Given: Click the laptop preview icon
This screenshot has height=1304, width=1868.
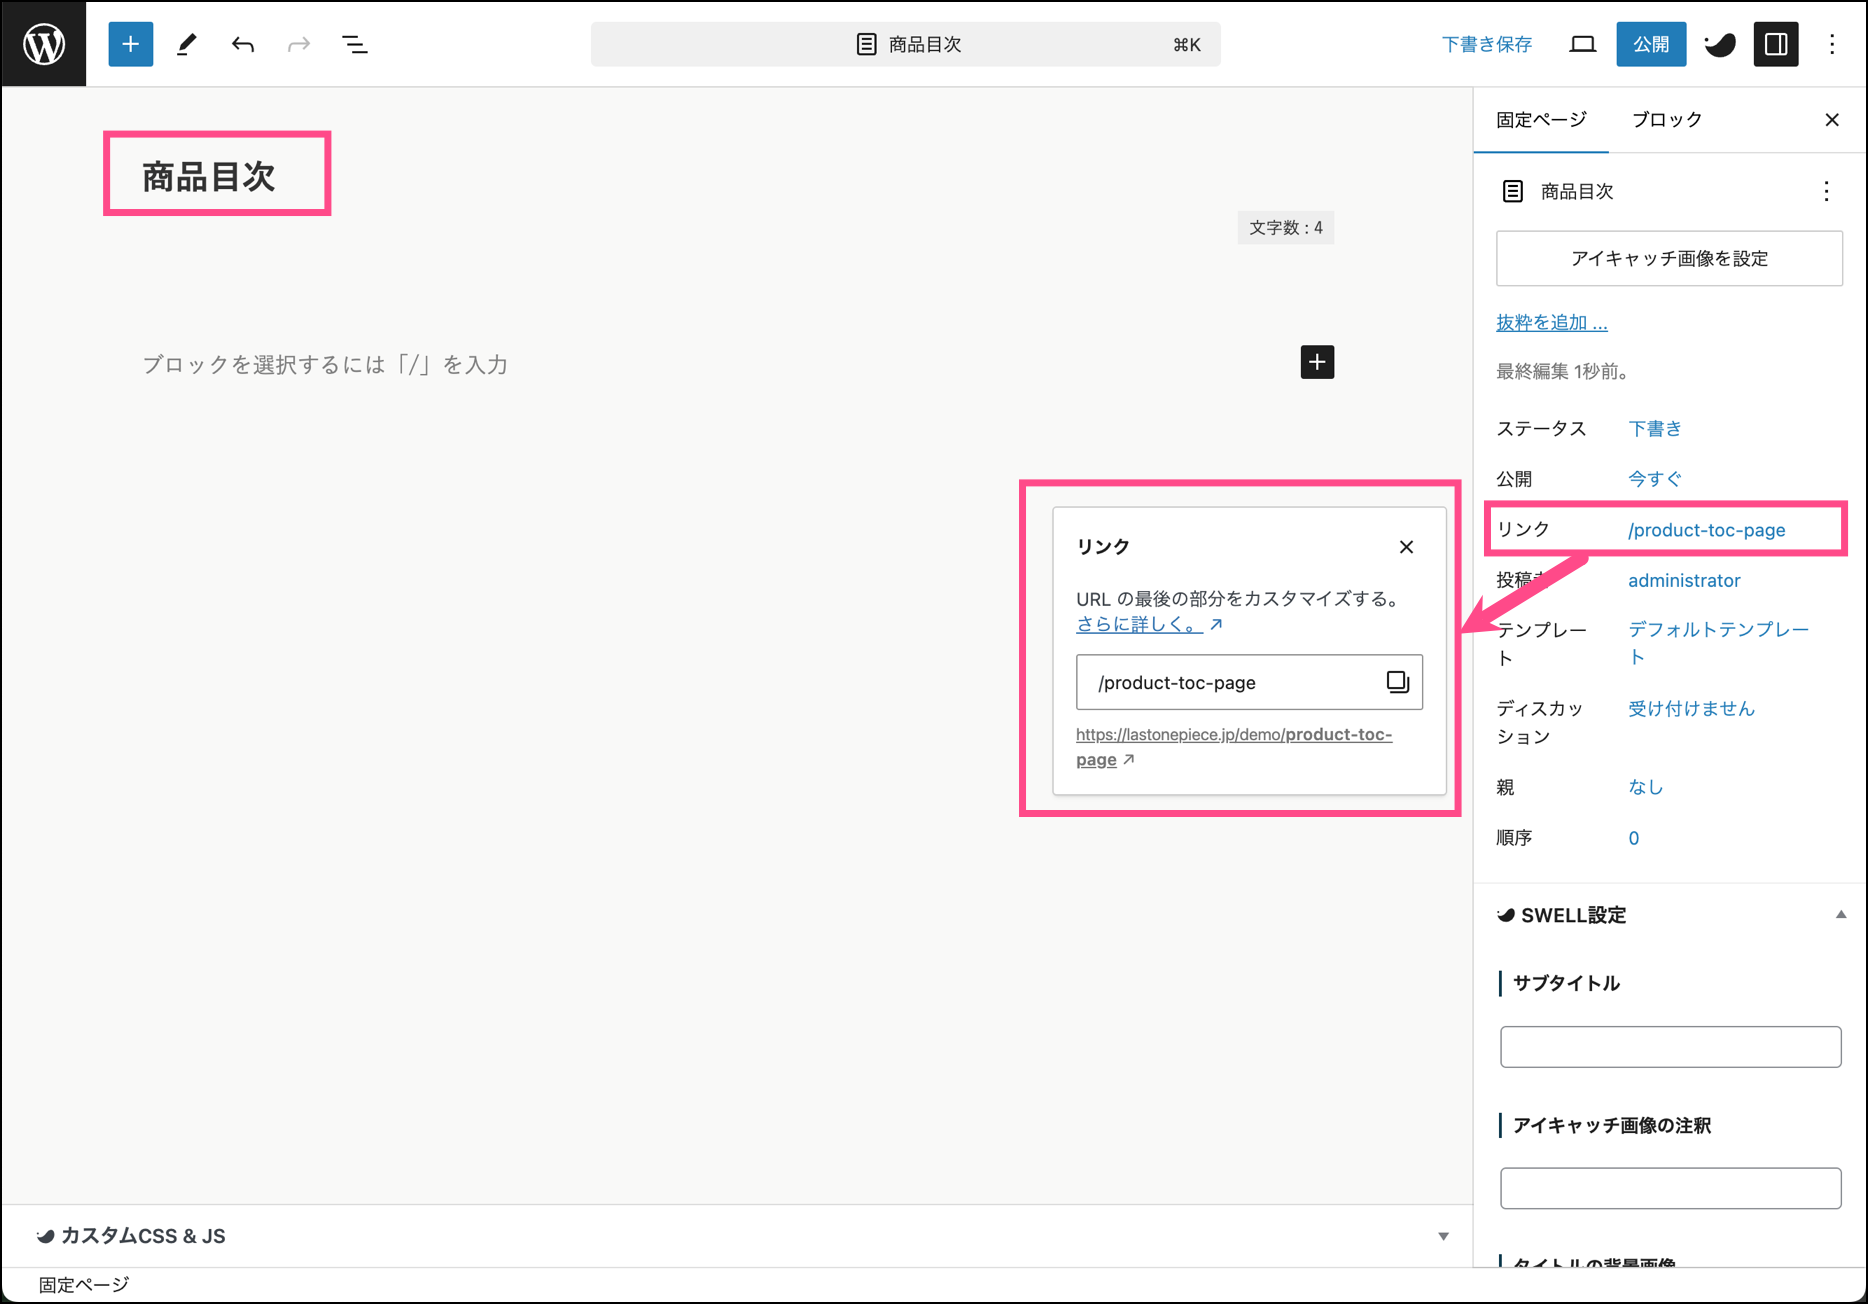Looking at the screenshot, I should [x=1582, y=44].
